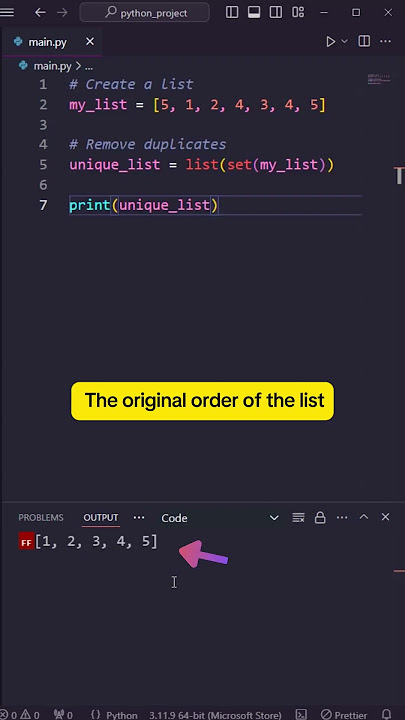This screenshot has width=405, height=720.
Task: Toggle secondary sidebar layout icon
Action: click(x=276, y=12)
